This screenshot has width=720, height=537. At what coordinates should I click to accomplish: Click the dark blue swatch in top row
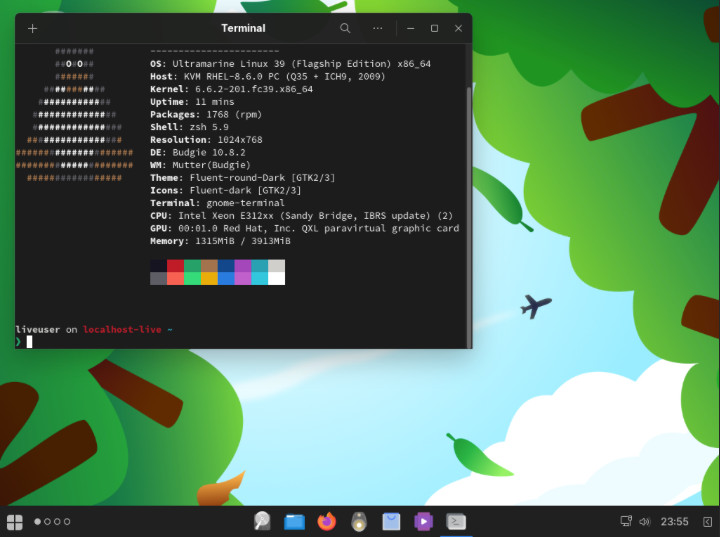point(226,266)
